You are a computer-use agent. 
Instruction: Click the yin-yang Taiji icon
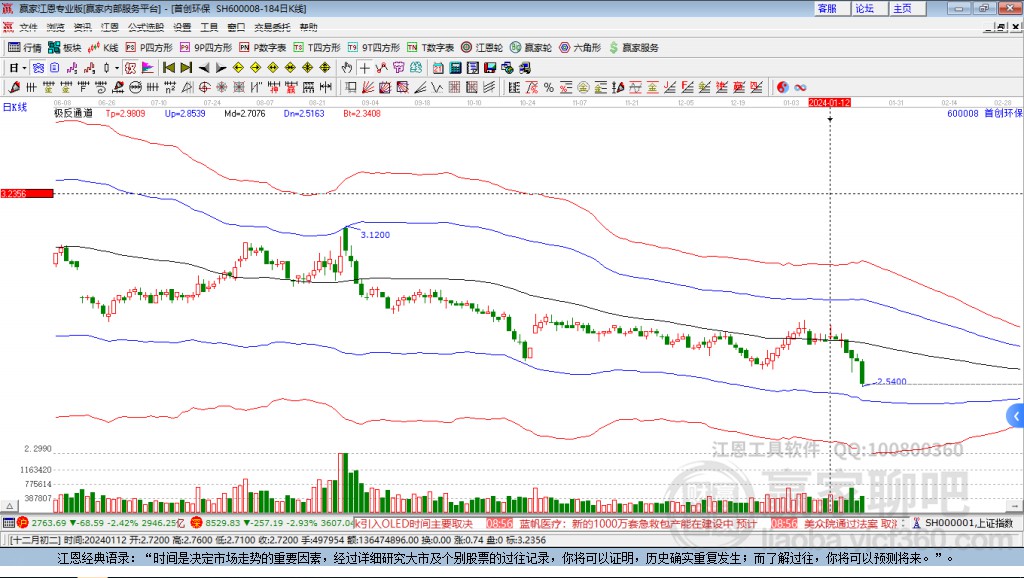[x=782, y=87]
